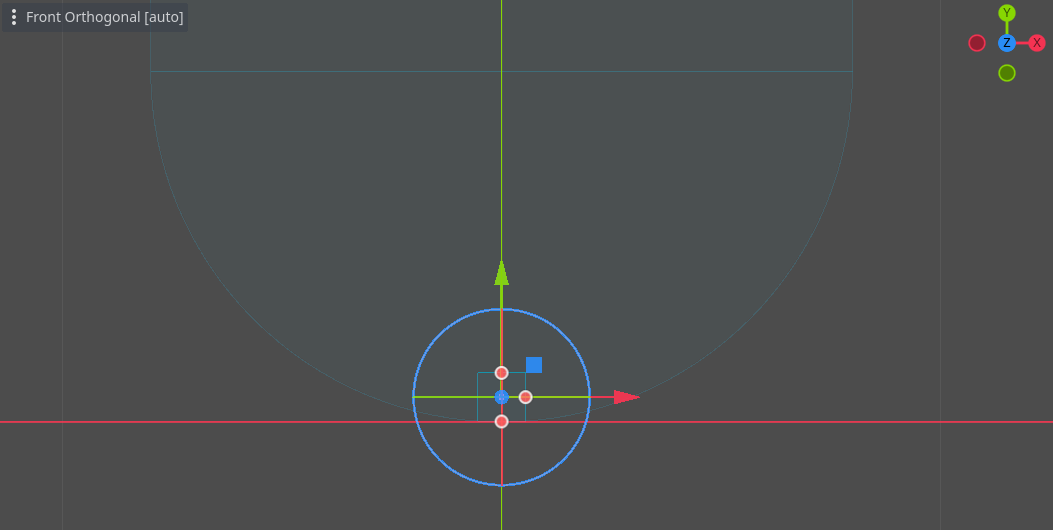Click the Front Orthogonal [auto] view label
Screen dimensions: 1053x530
pos(104,17)
